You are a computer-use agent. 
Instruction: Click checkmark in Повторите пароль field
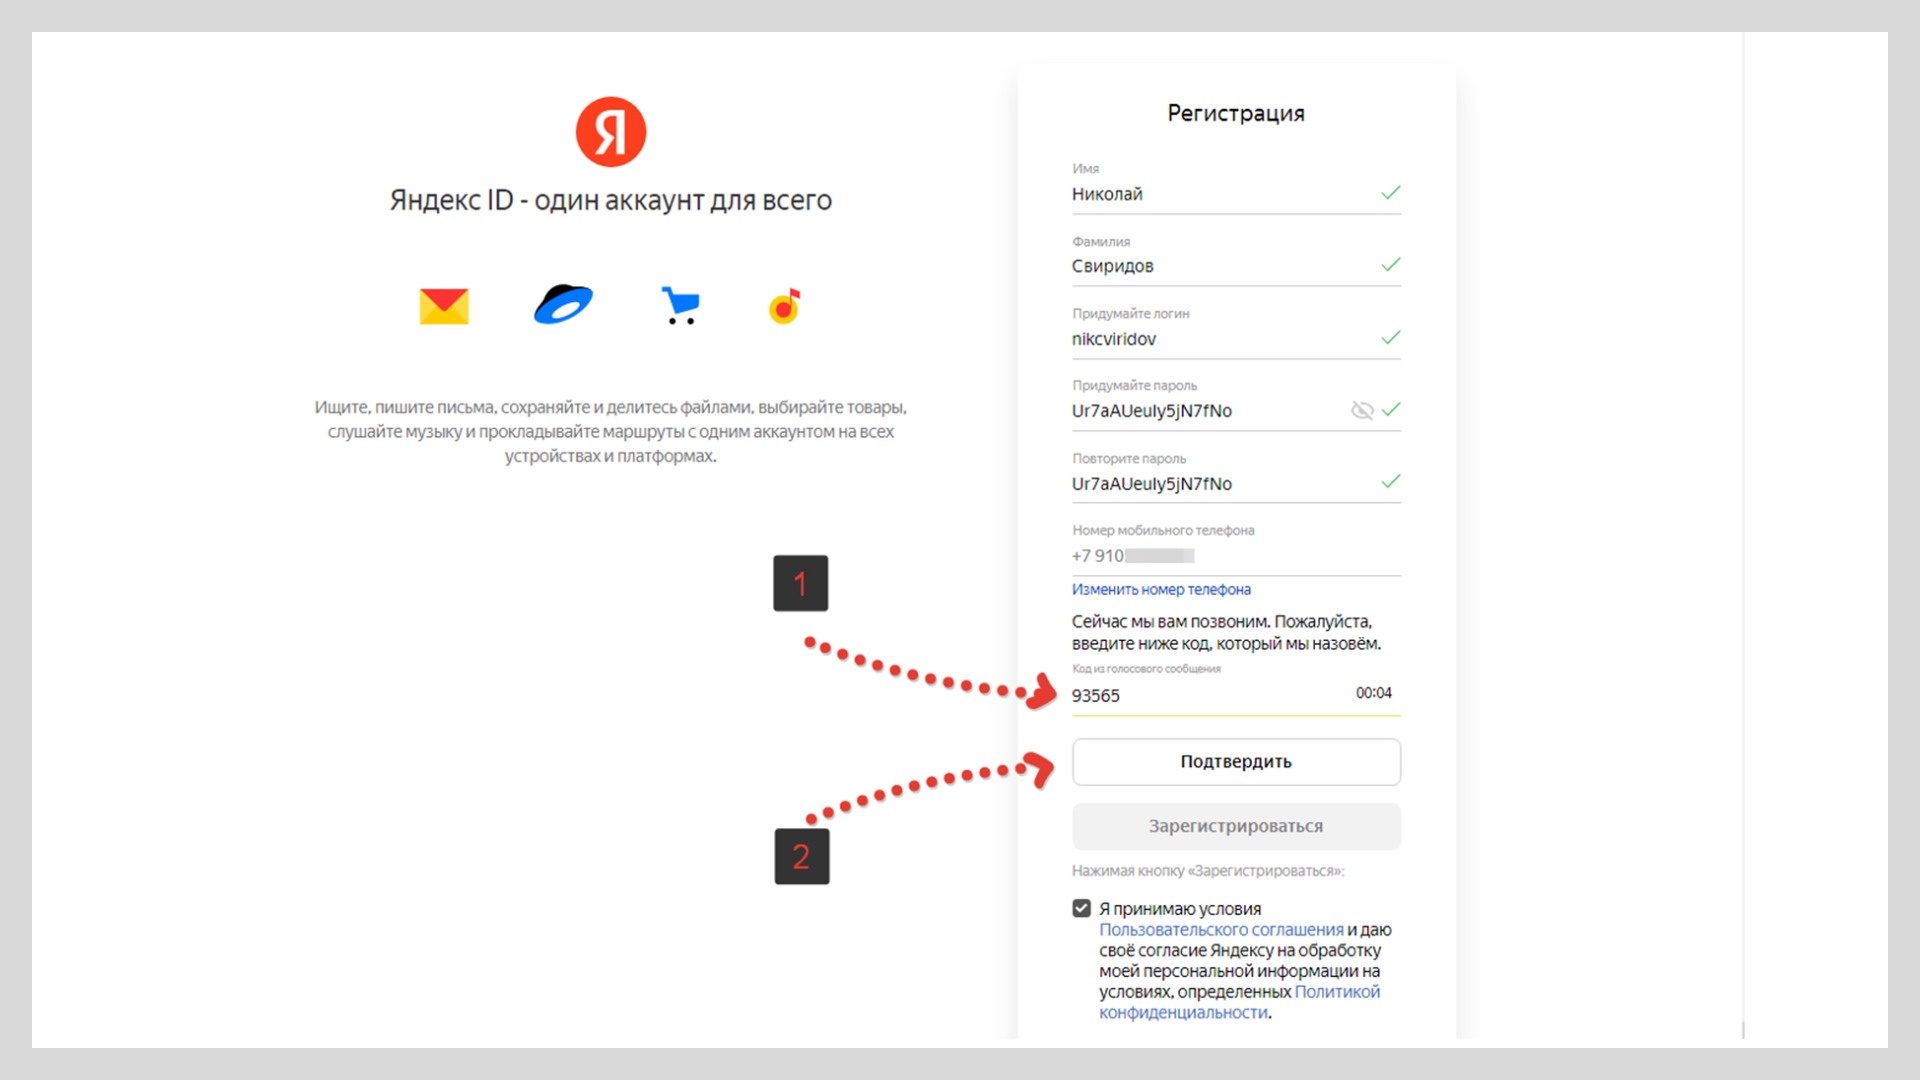tap(1391, 481)
